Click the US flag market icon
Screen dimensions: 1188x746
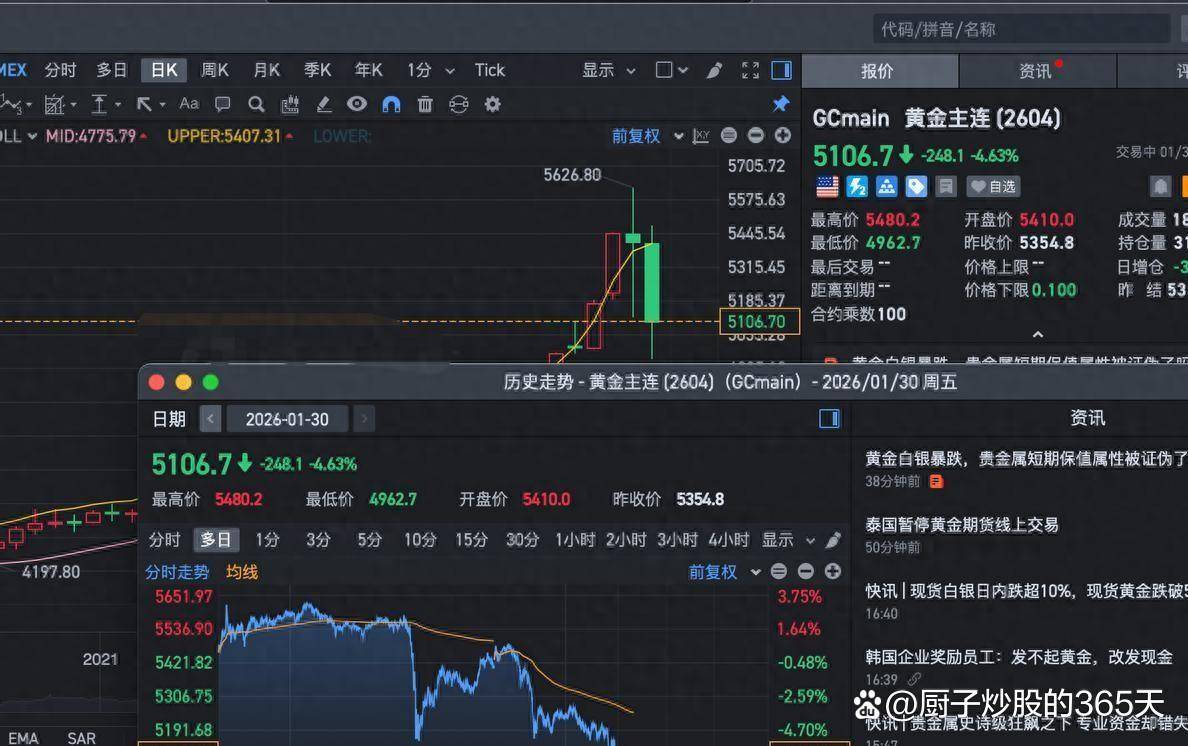(x=827, y=186)
